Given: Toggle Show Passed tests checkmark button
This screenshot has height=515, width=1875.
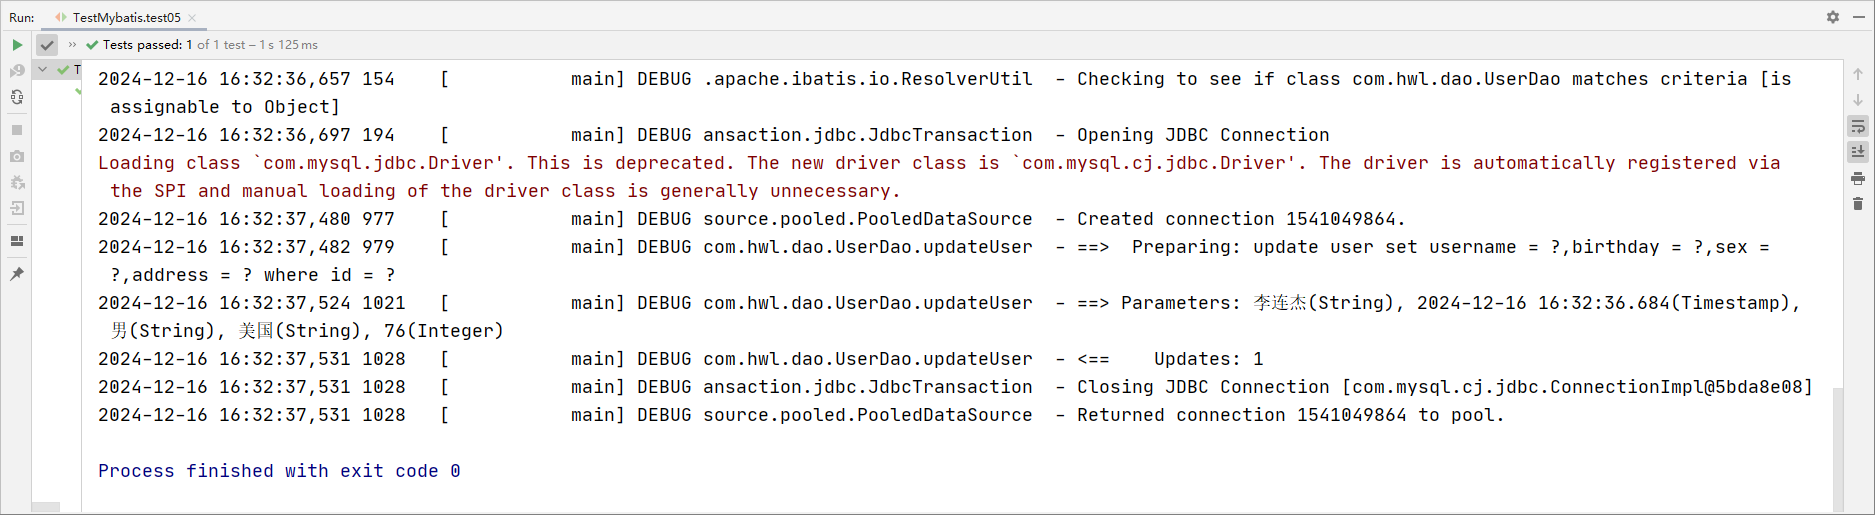Looking at the screenshot, I should pyautogui.click(x=47, y=45).
